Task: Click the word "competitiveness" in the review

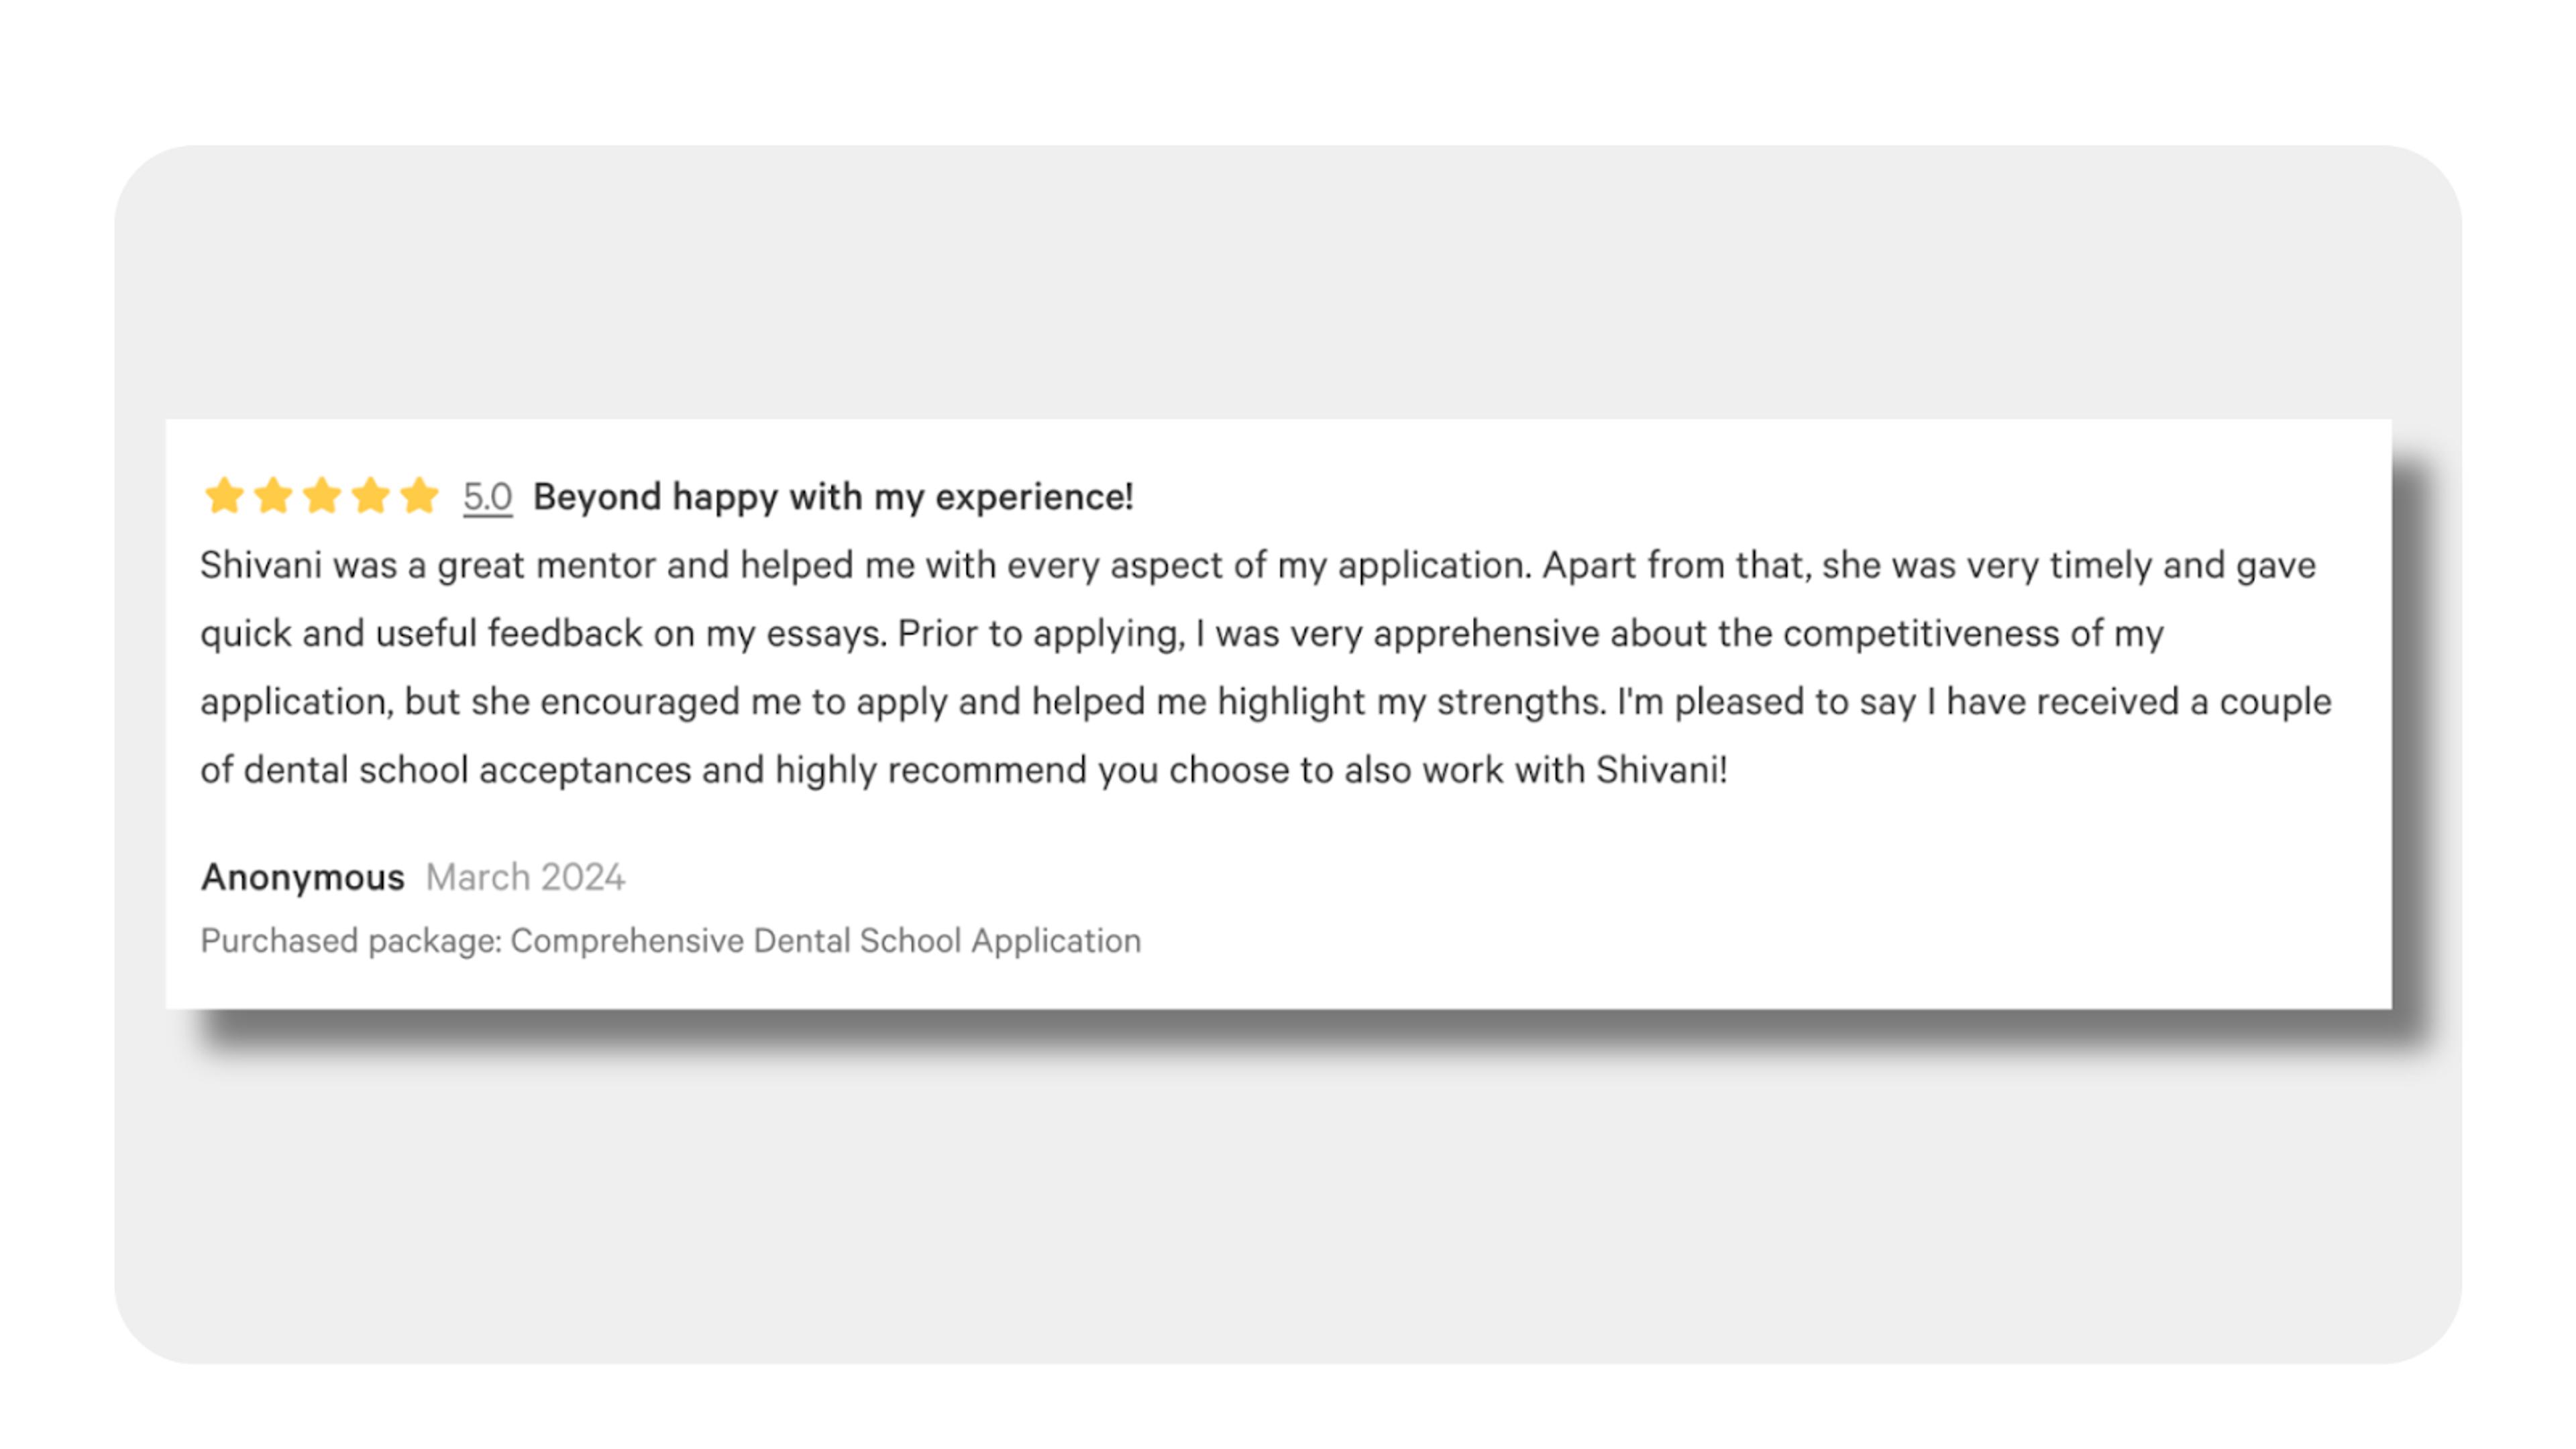Action: [1921, 634]
